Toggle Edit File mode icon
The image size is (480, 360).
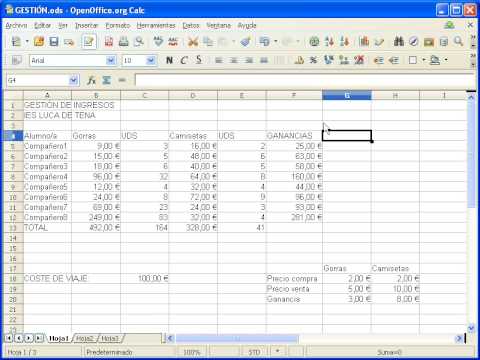tap(89, 42)
